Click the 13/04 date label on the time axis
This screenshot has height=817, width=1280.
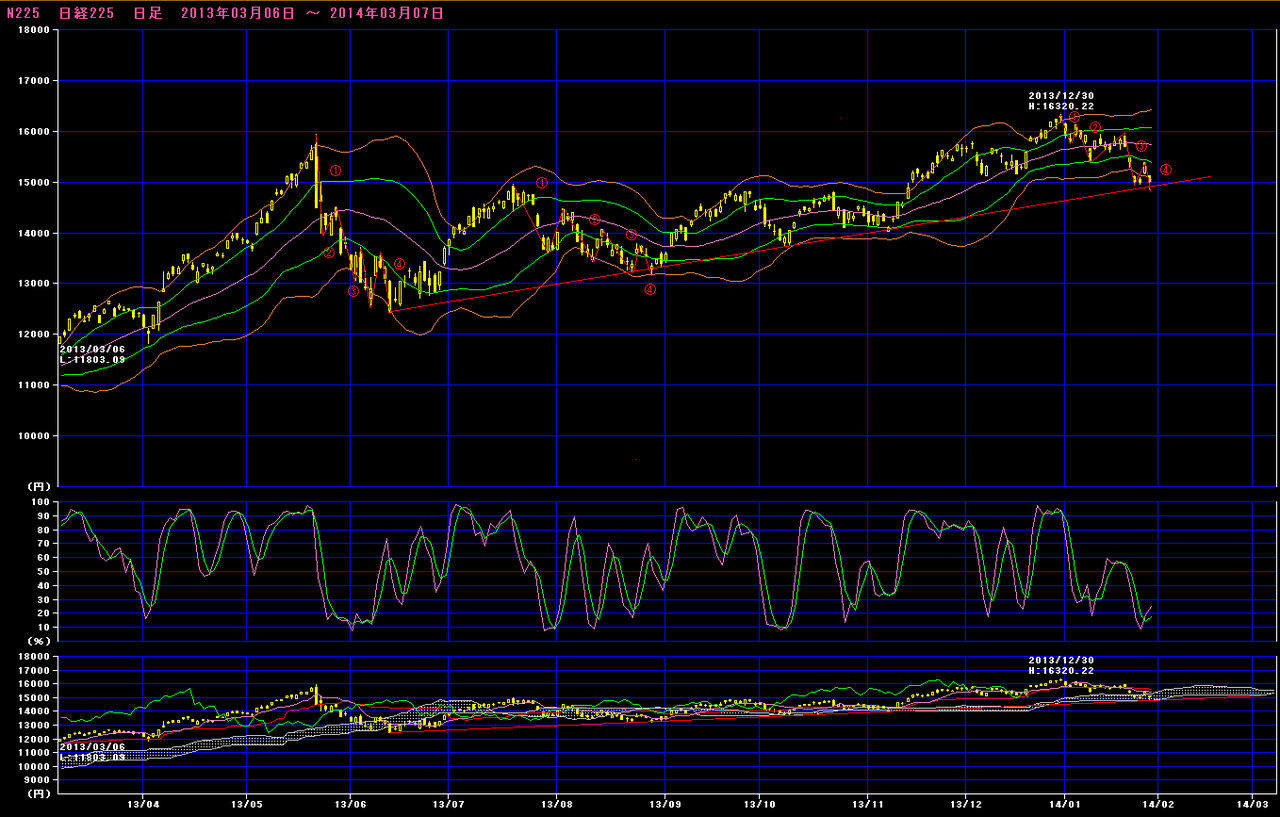[x=143, y=803]
